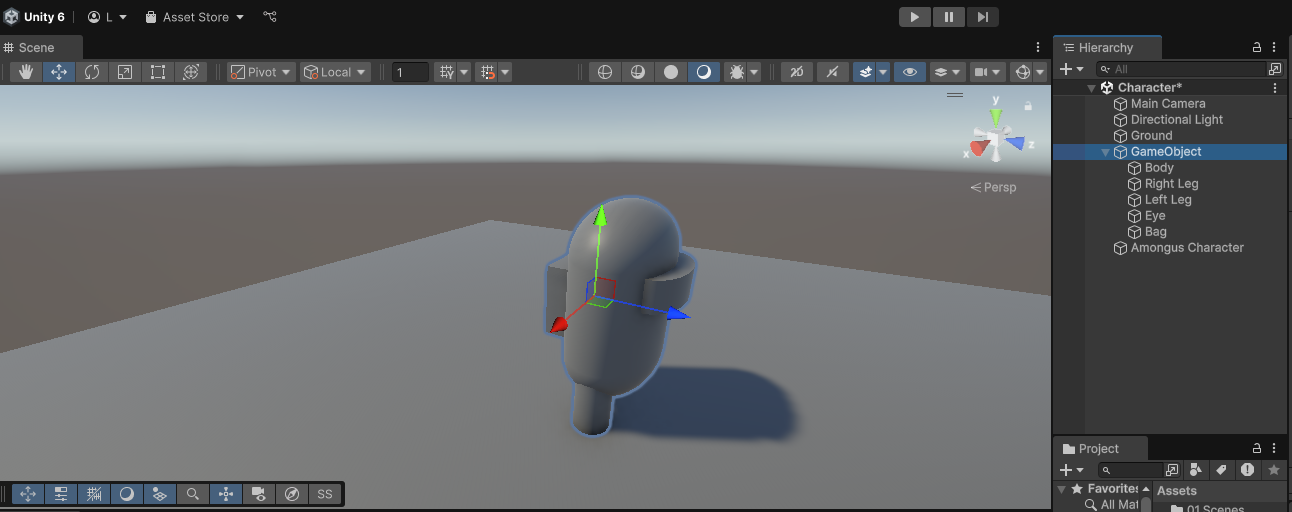Select the Scale tool
The width and height of the screenshot is (1292, 512).
(125, 72)
